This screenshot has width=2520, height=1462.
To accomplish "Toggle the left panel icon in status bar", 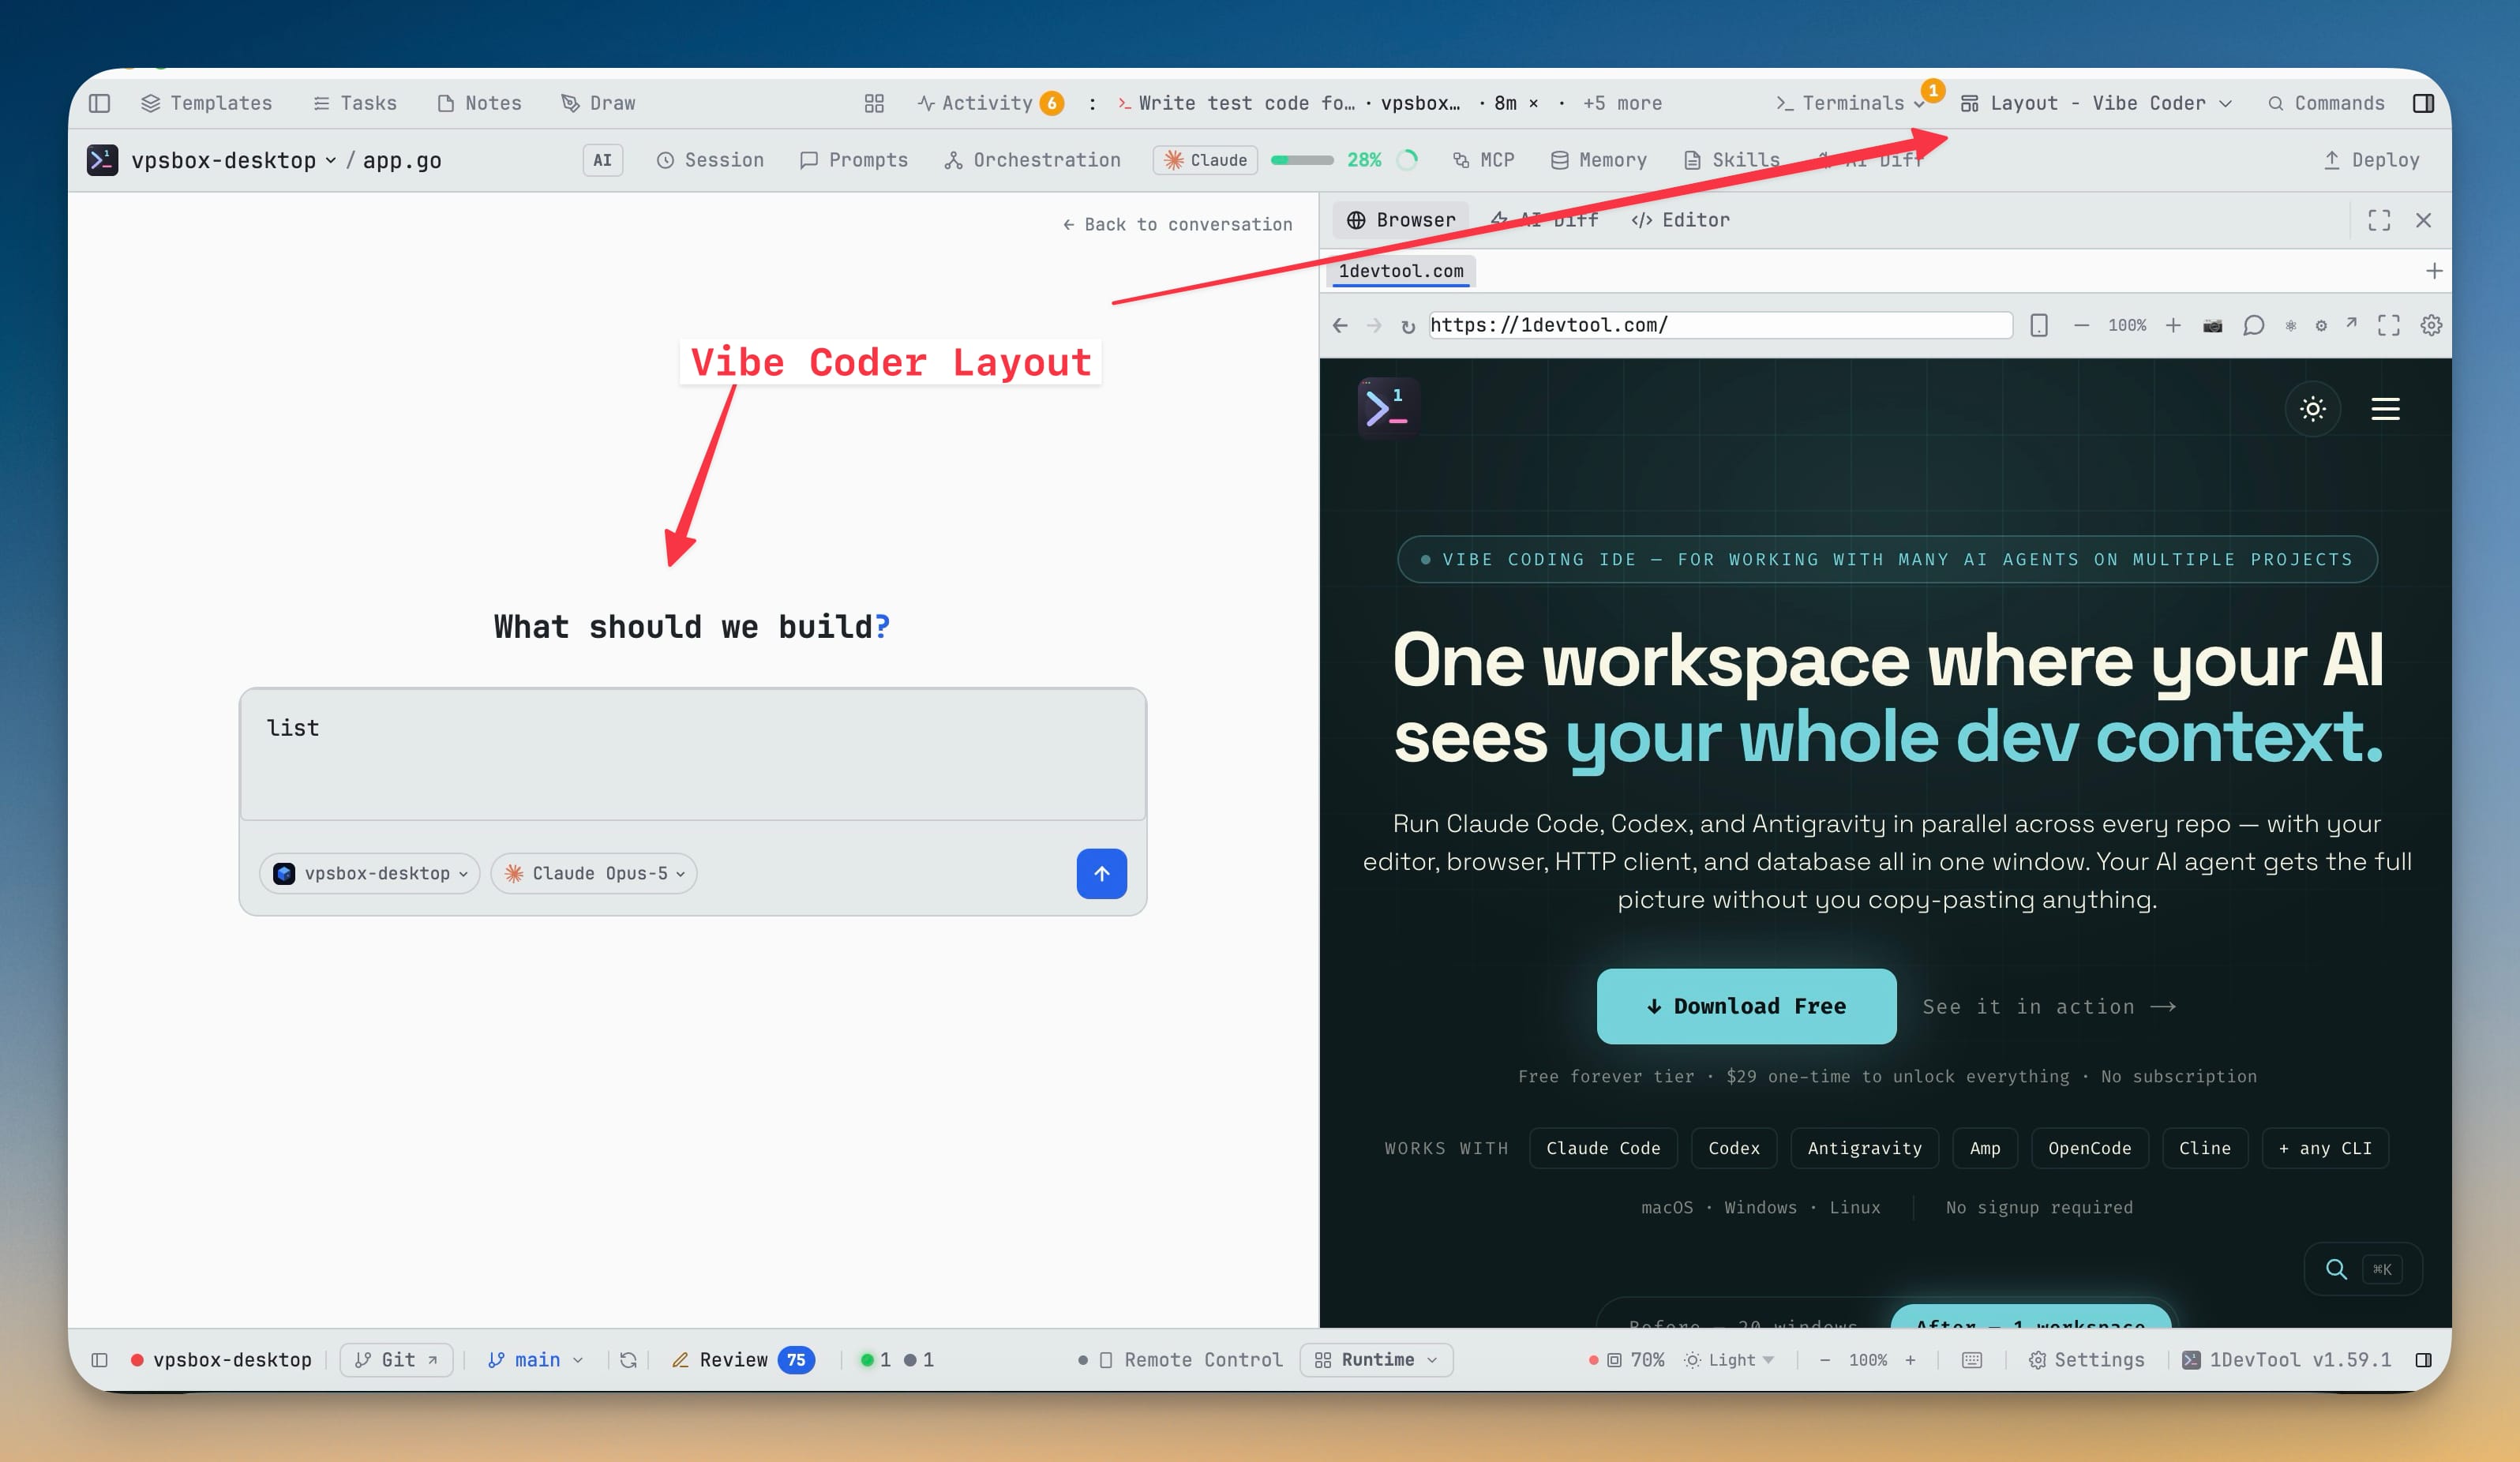I will 99,1360.
